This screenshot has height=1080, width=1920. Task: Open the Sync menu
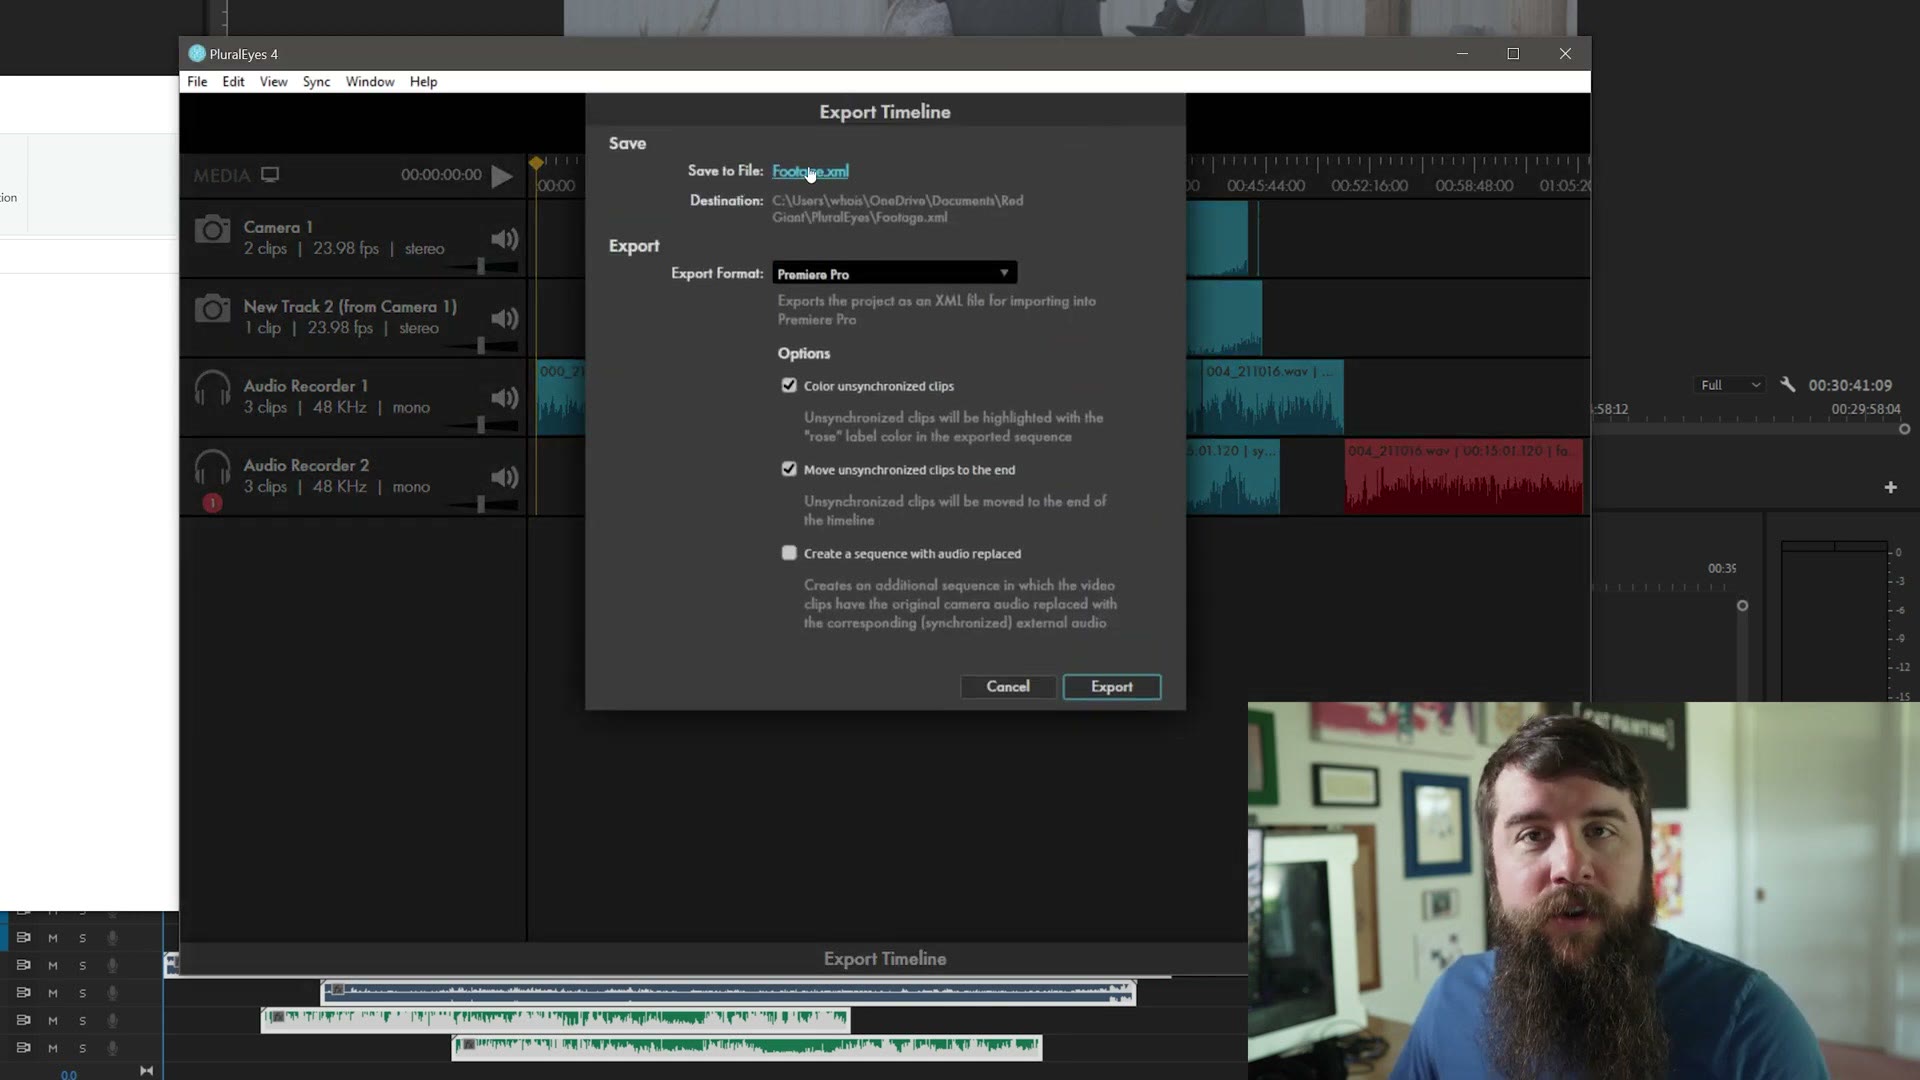click(x=316, y=82)
